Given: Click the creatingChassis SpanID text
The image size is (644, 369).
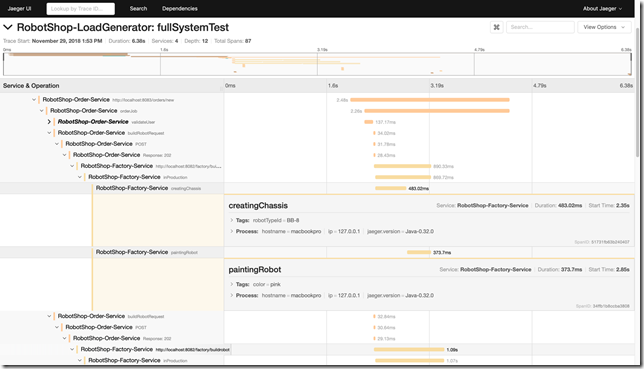Looking at the screenshot, I should (602, 242).
